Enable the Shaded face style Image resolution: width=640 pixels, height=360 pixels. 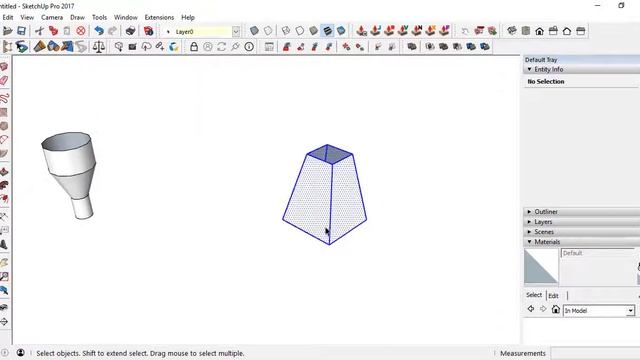pyautogui.click(x=313, y=31)
